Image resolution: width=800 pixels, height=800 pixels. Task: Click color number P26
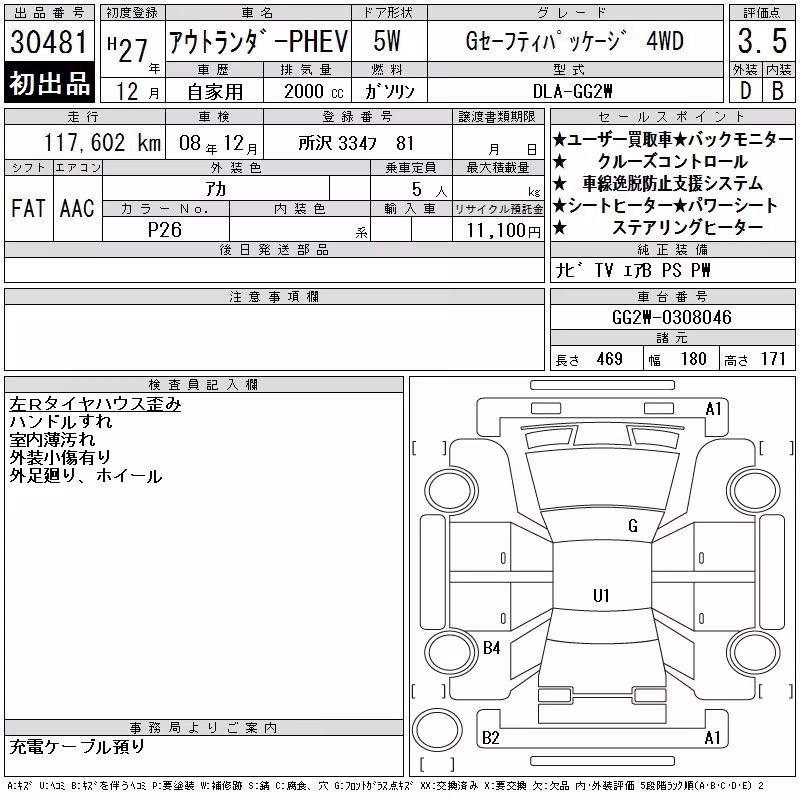165,230
